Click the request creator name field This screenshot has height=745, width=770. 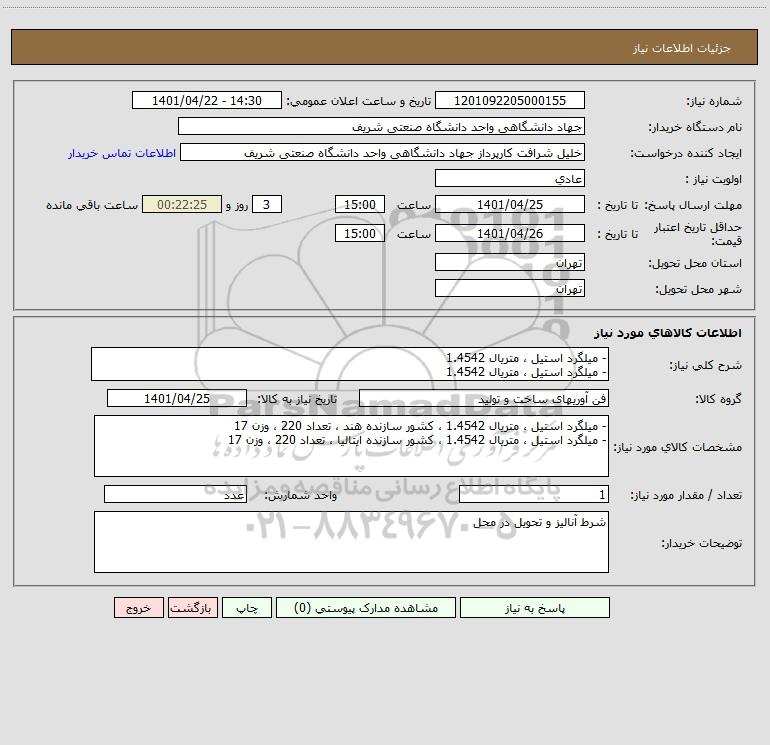click(382, 152)
